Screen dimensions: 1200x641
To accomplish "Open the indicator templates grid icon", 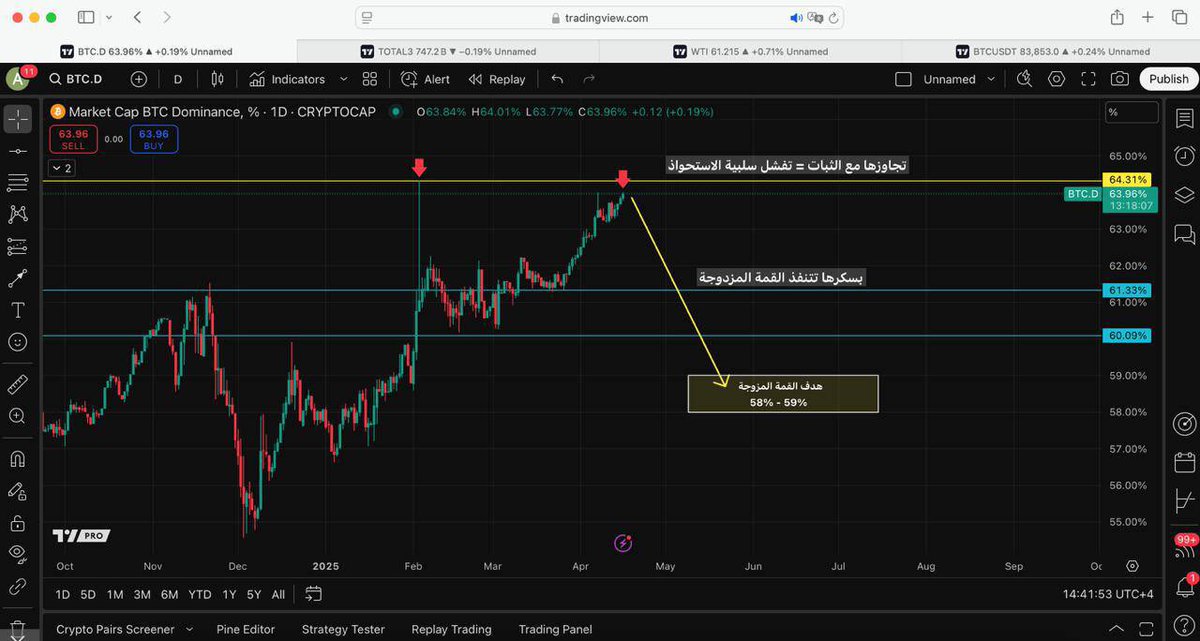I will 370,79.
